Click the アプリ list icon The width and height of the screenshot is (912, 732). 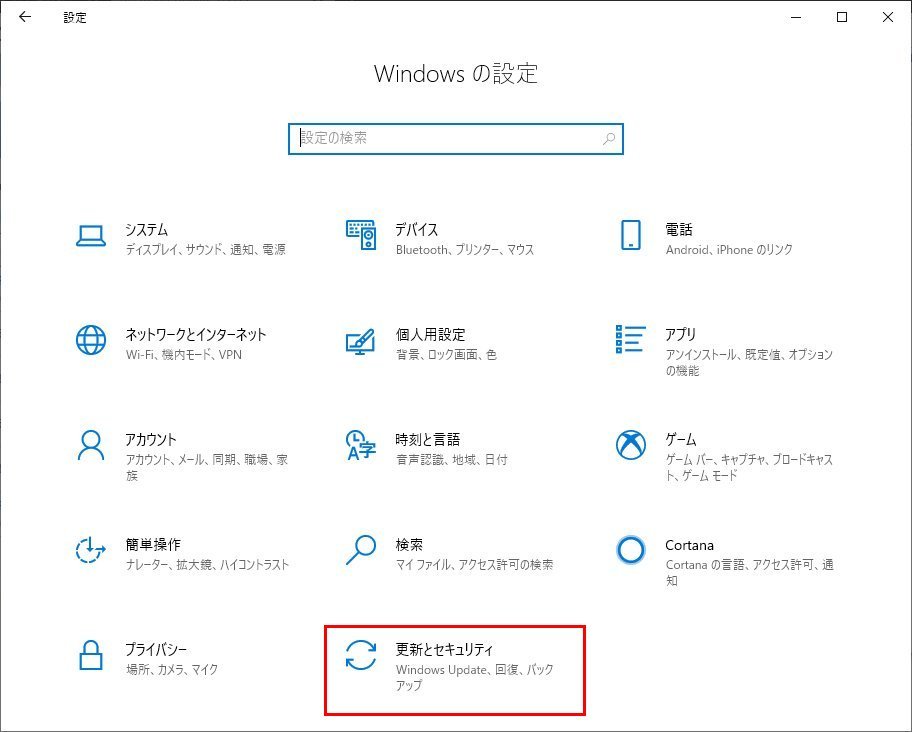pos(630,340)
